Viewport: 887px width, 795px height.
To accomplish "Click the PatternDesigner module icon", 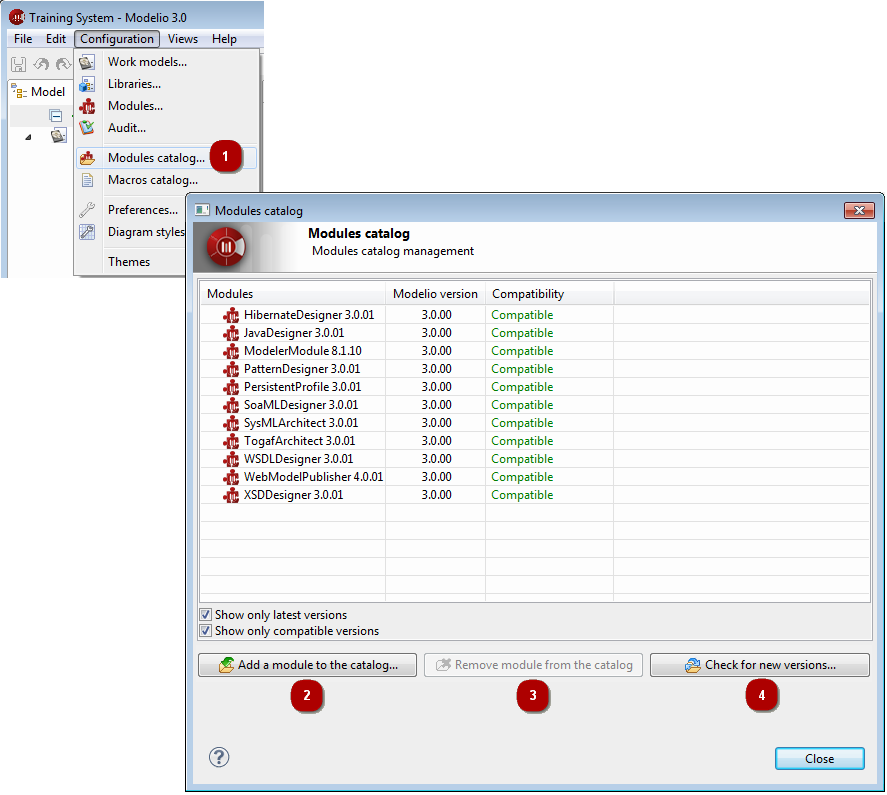I will pyautogui.click(x=231, y=369).
